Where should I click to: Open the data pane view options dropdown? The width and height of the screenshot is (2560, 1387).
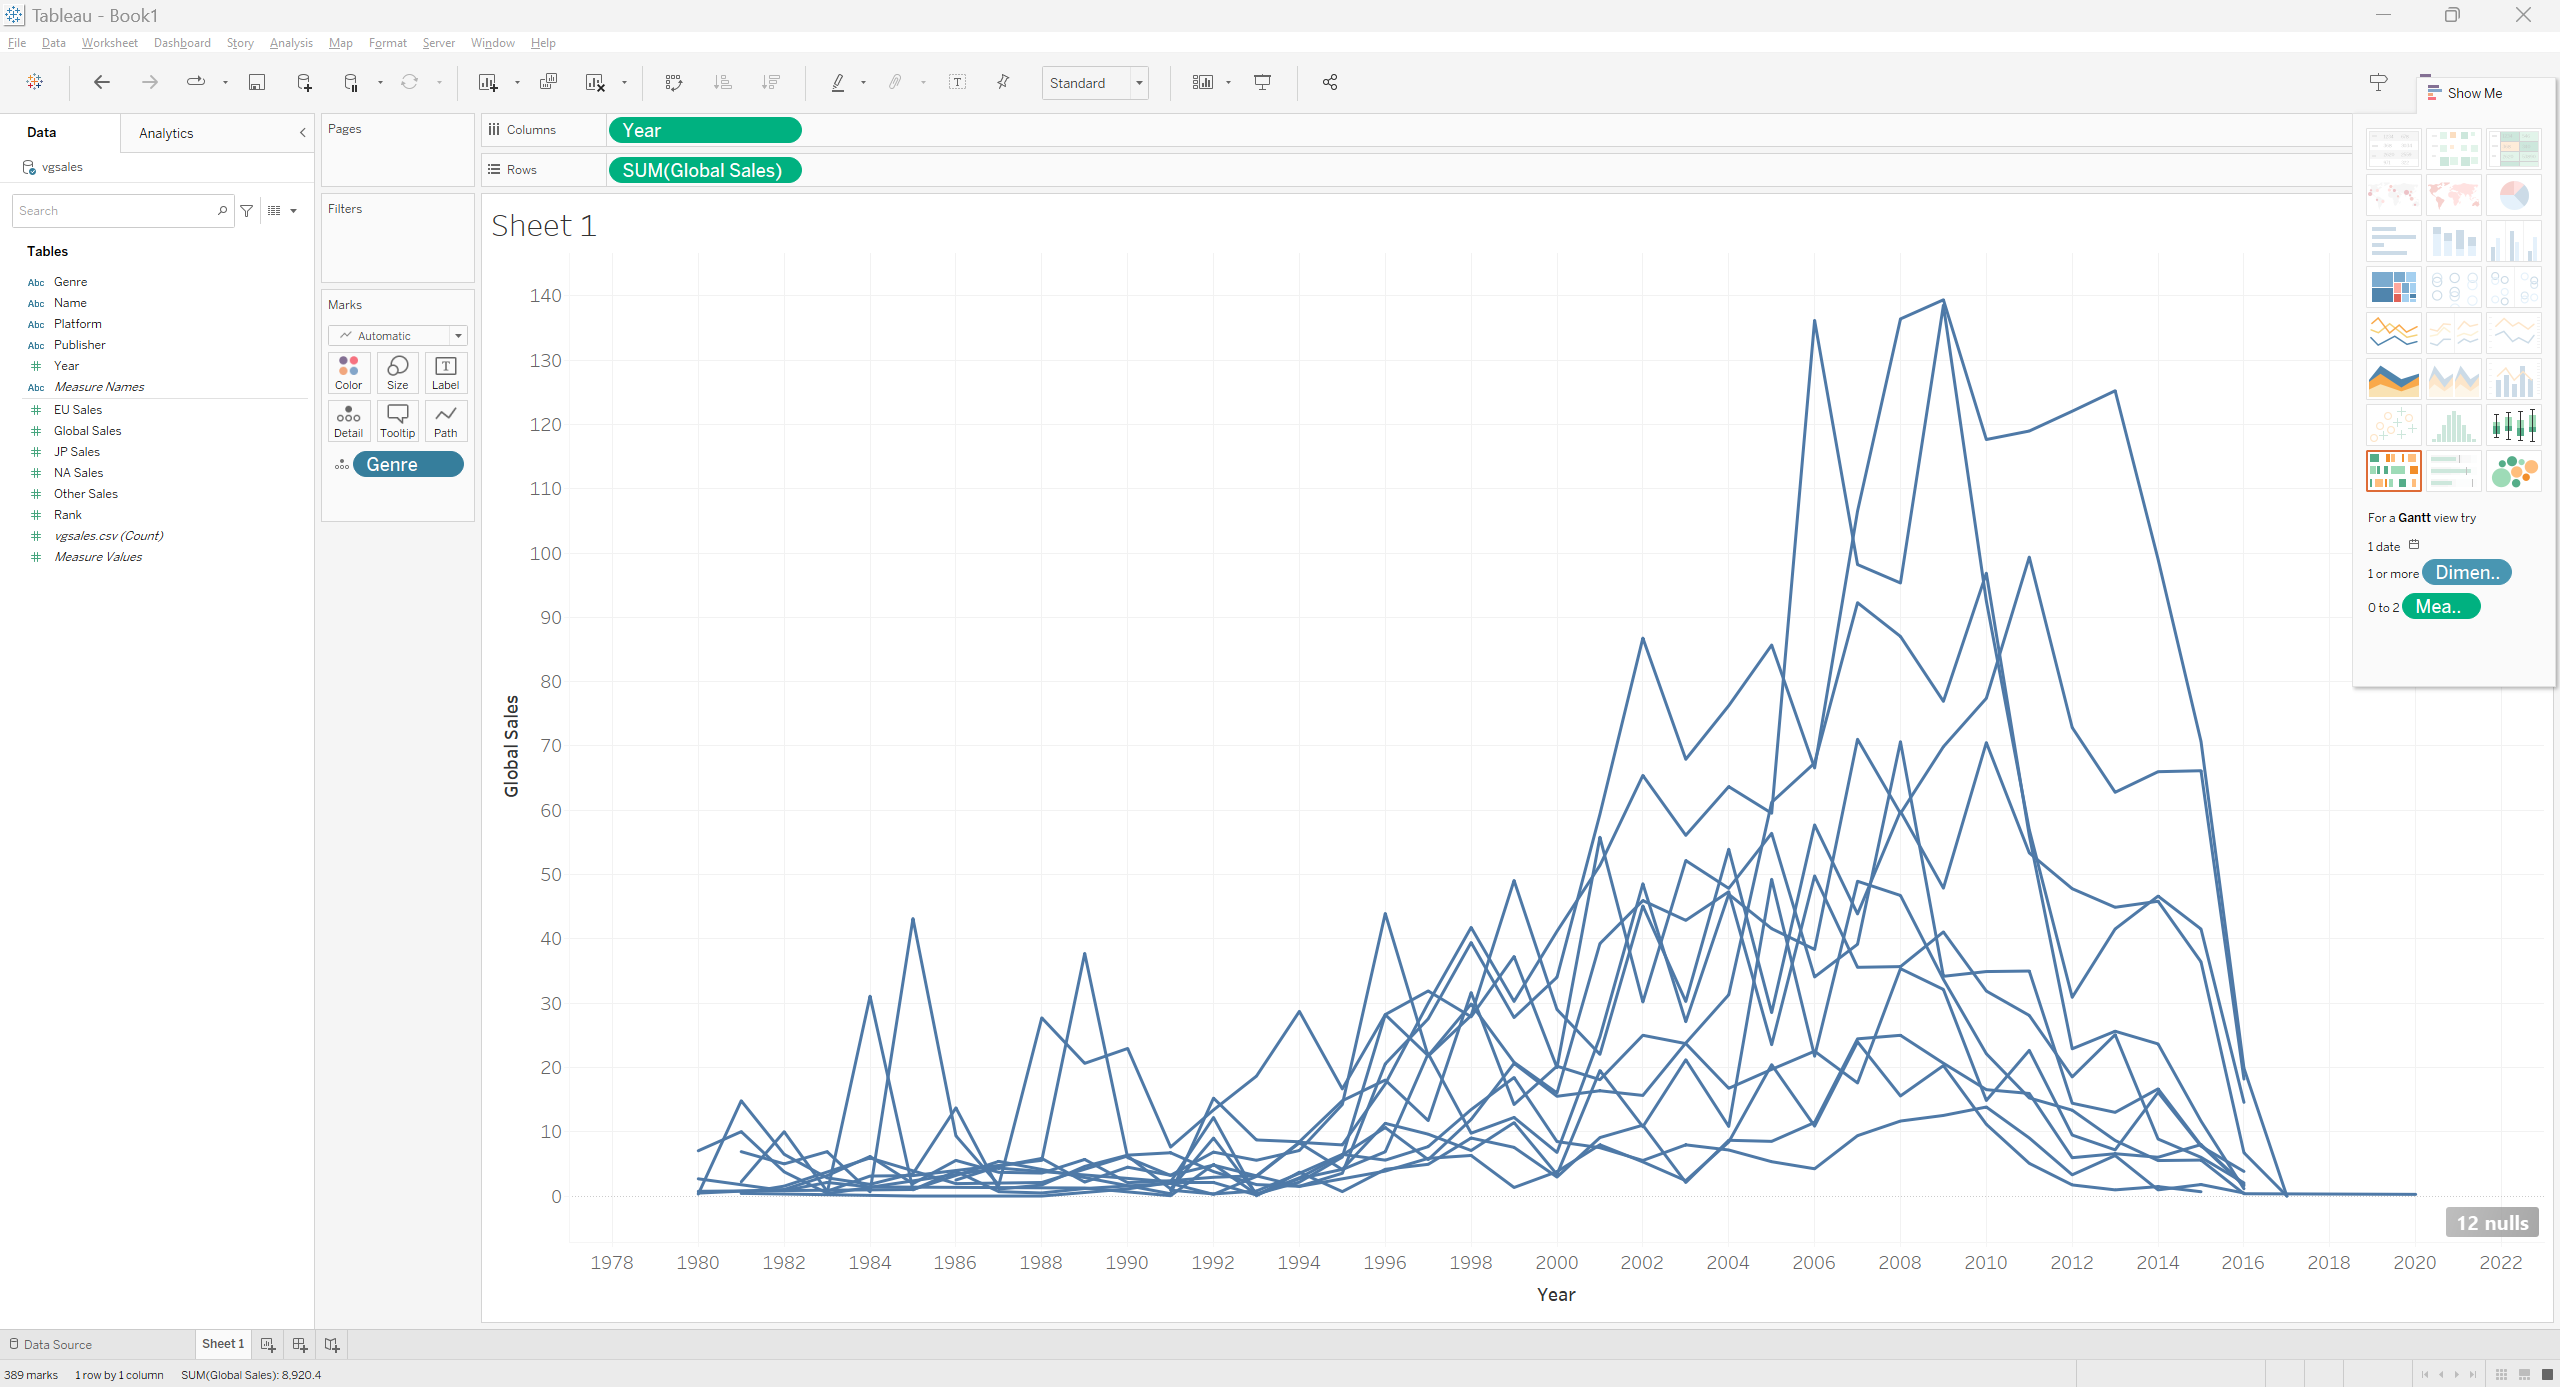[x=283, y=211]
